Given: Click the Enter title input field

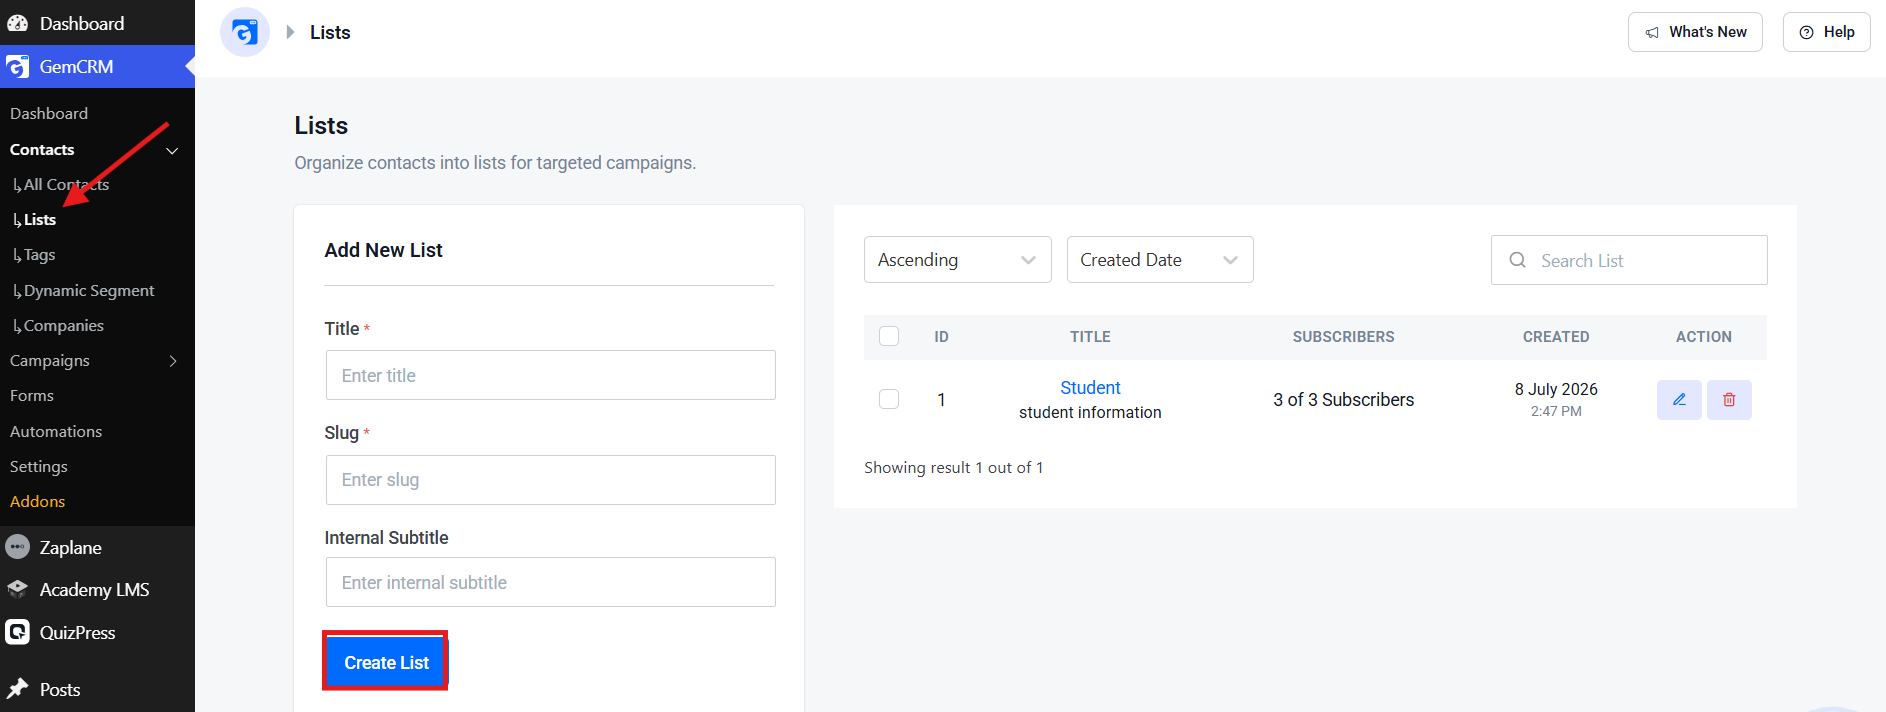Looking at the screenshot, I should (550, 375).
